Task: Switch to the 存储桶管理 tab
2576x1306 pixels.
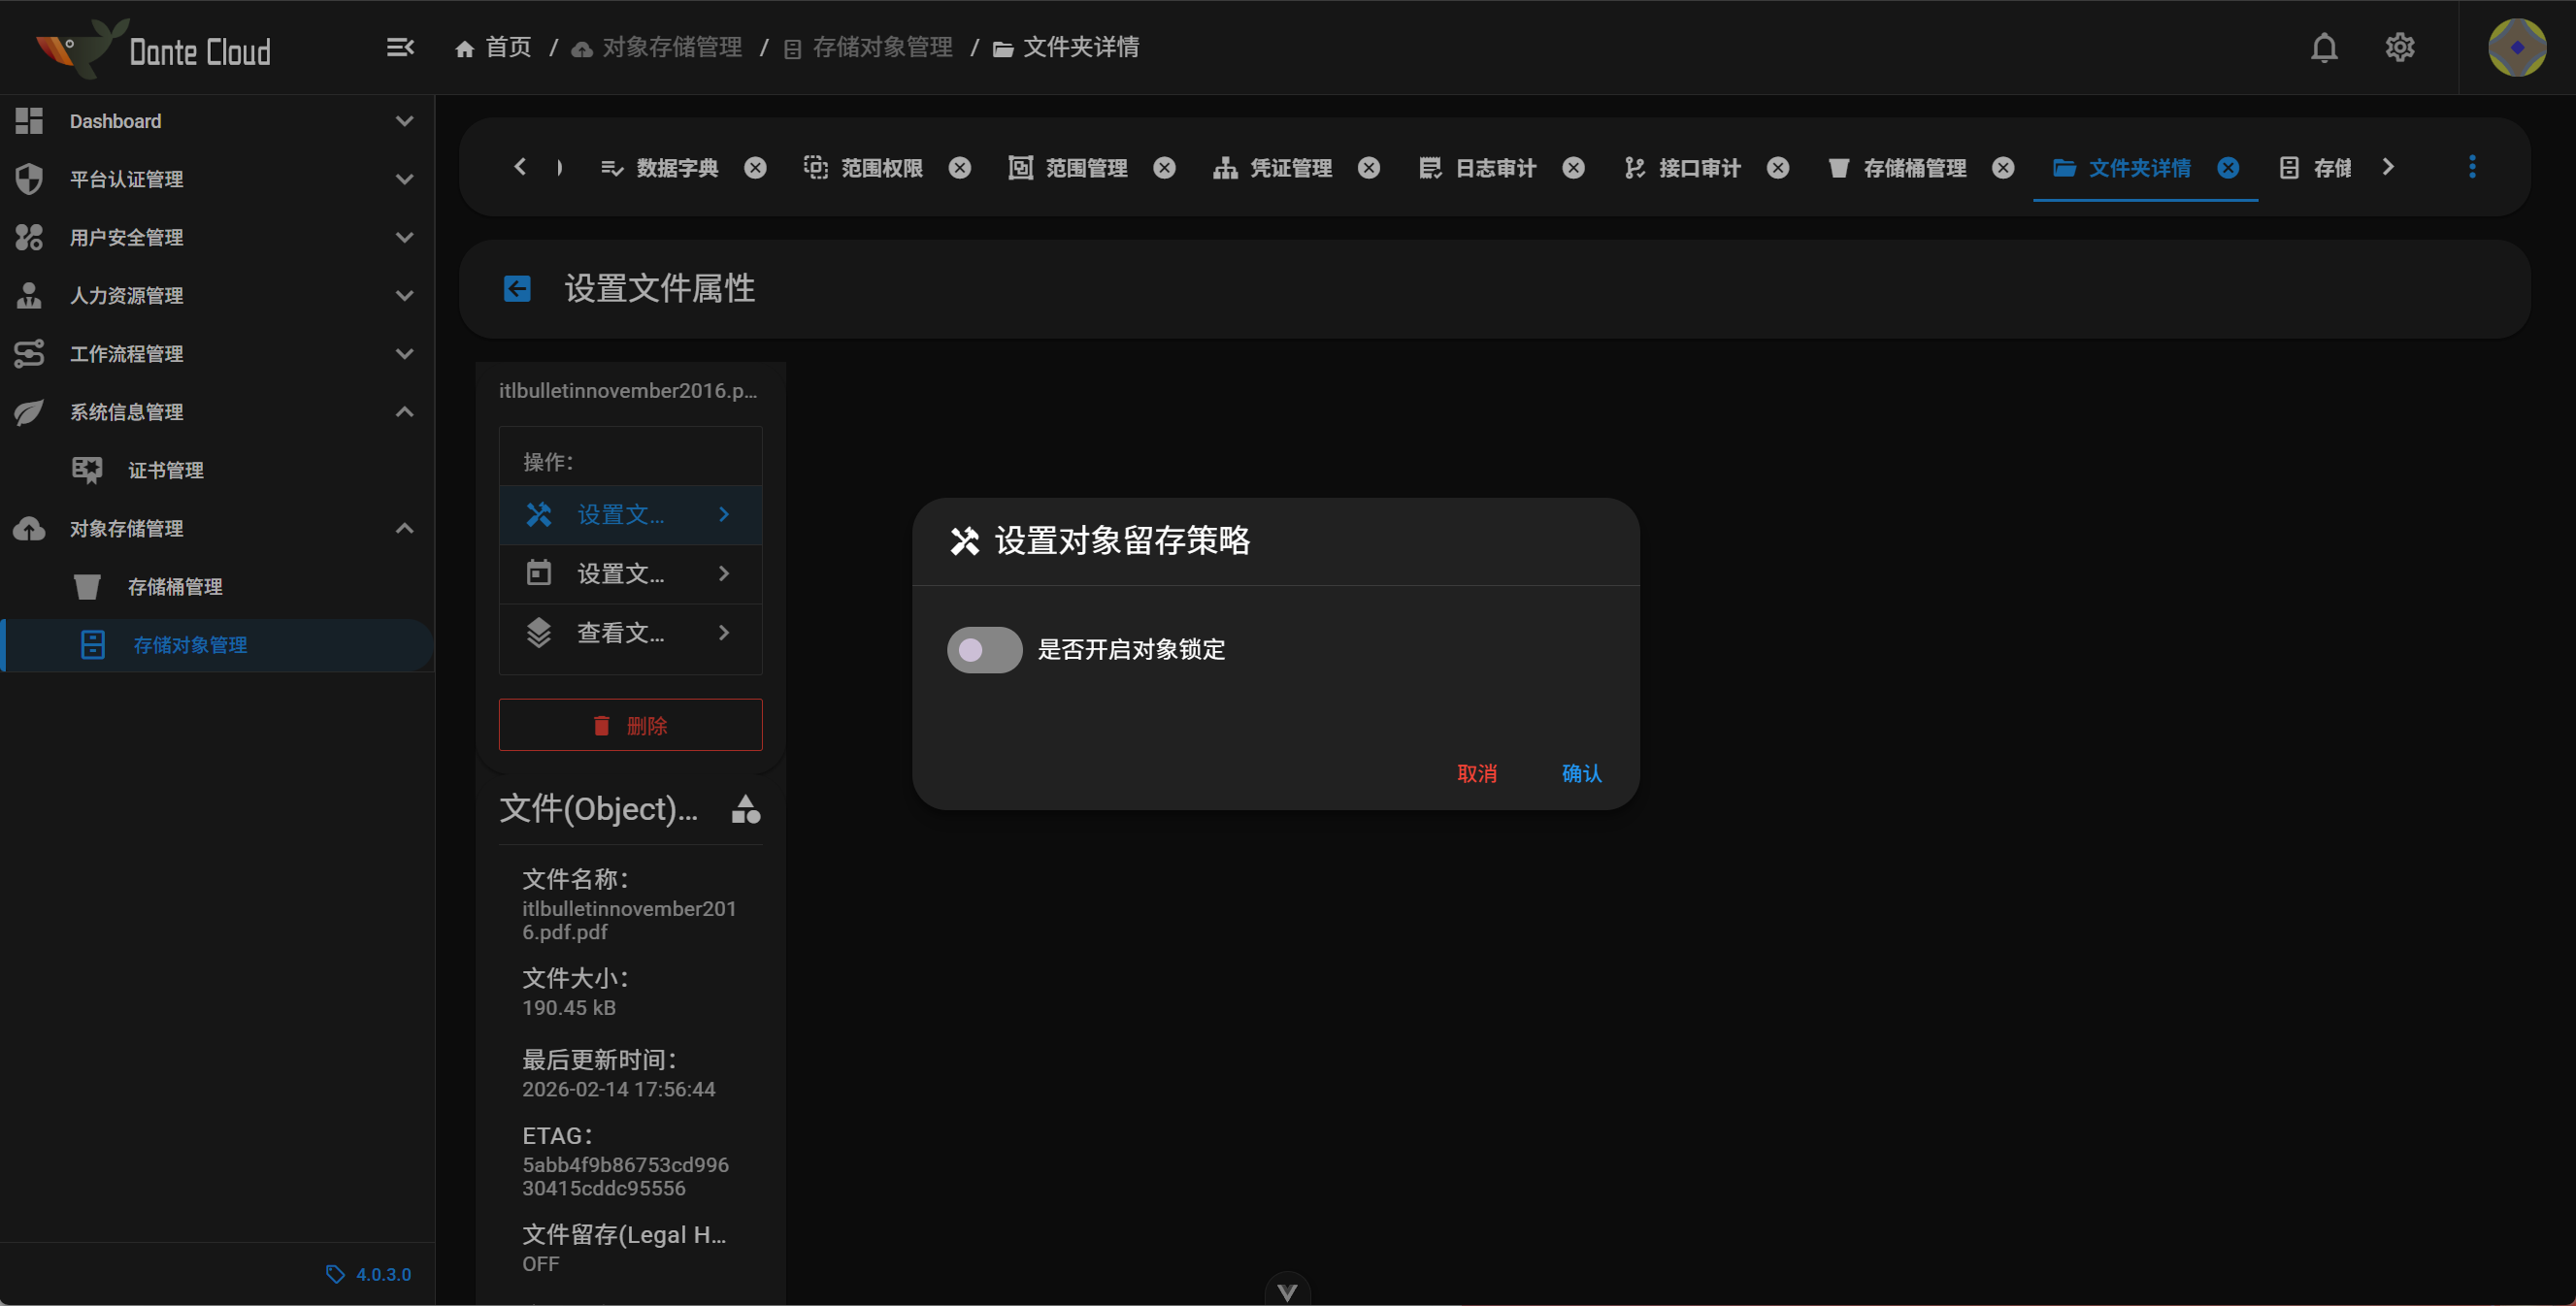Action: (1915, 167)
